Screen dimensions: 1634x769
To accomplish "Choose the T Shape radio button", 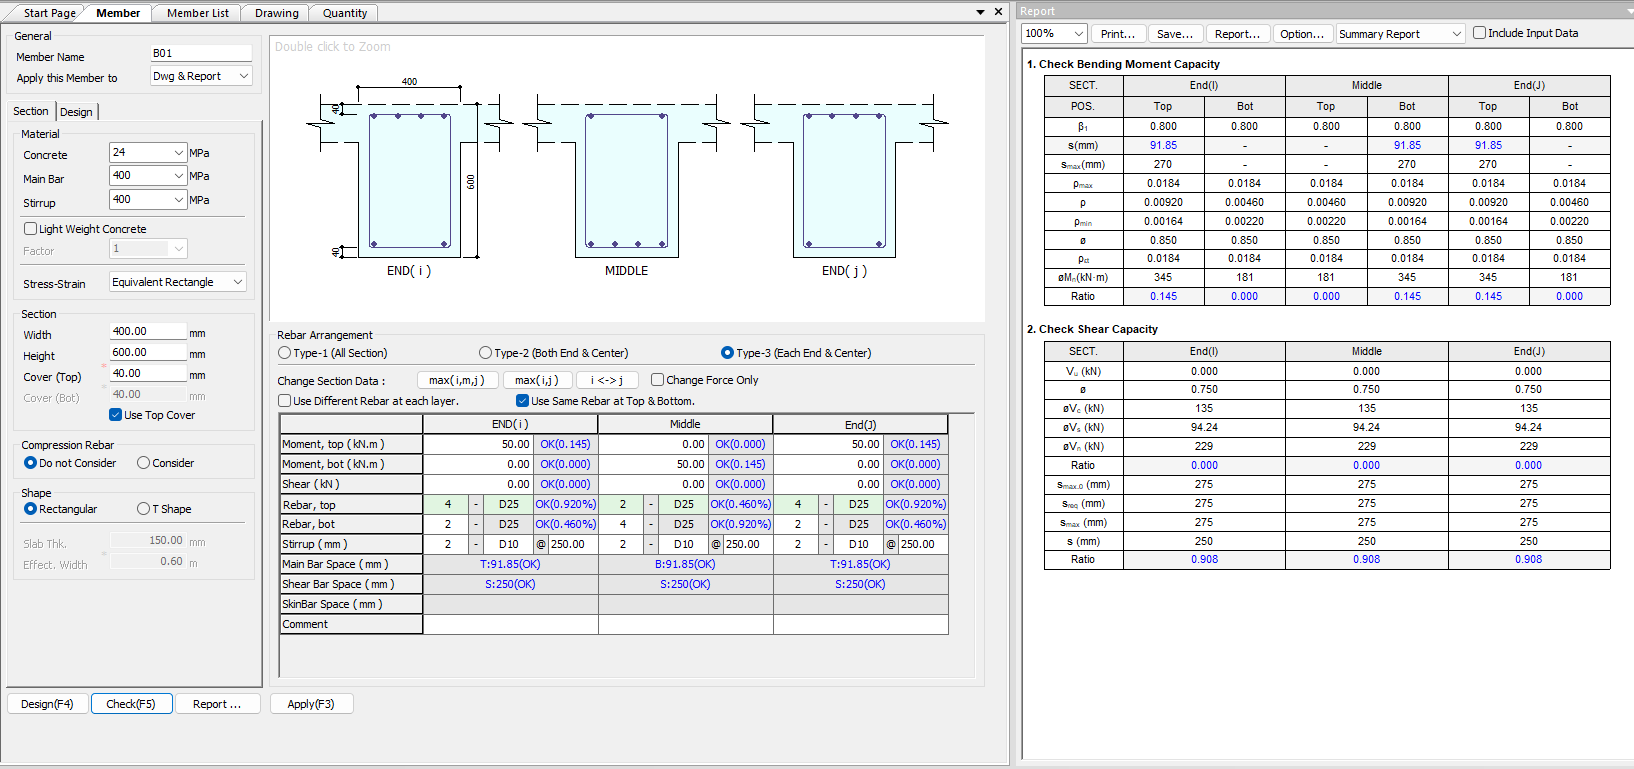I will (x=144, y=509).
